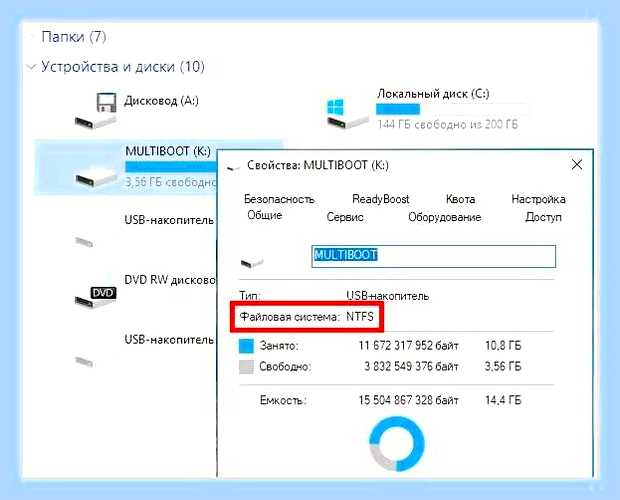Click the 14,4 ГБ capacity size
The height and width of the screenshot is (500, 620).
[x=503, y=400]
